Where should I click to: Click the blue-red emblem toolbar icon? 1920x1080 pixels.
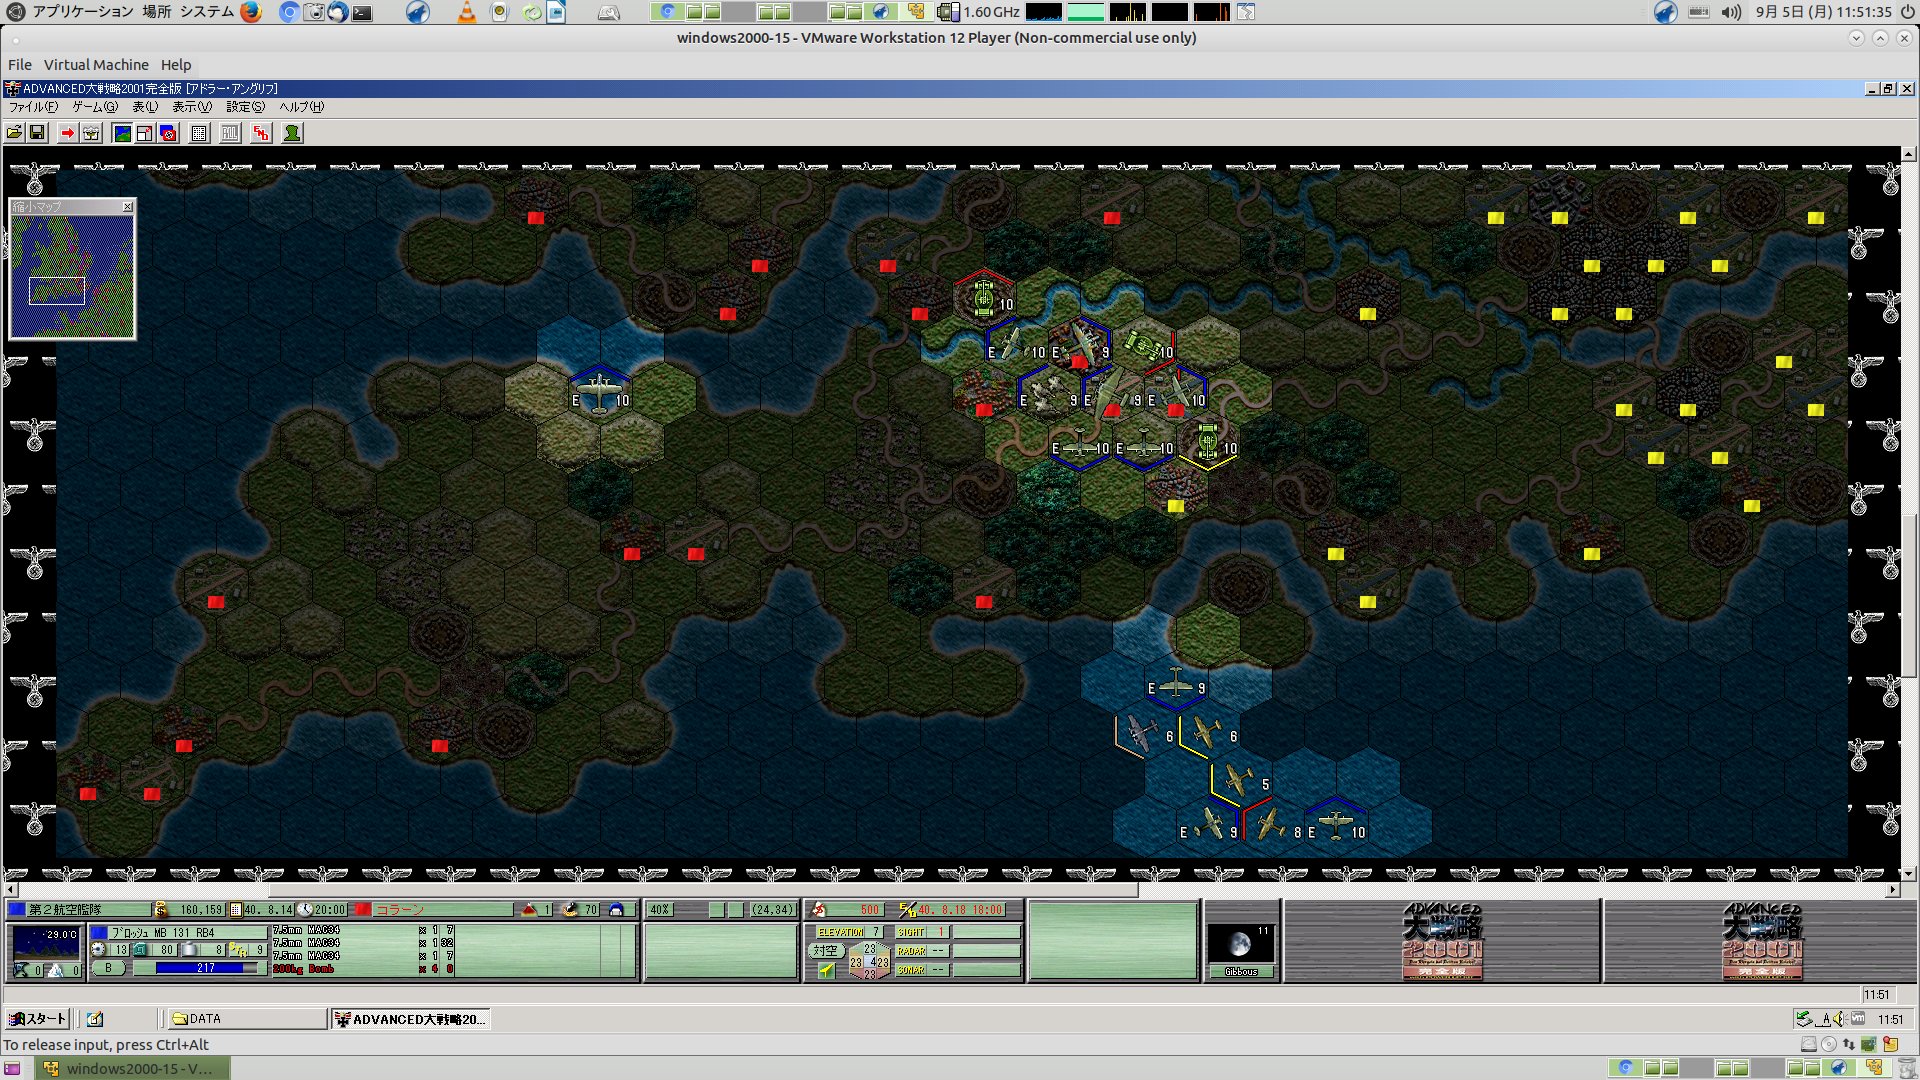(x=169, y=133)
